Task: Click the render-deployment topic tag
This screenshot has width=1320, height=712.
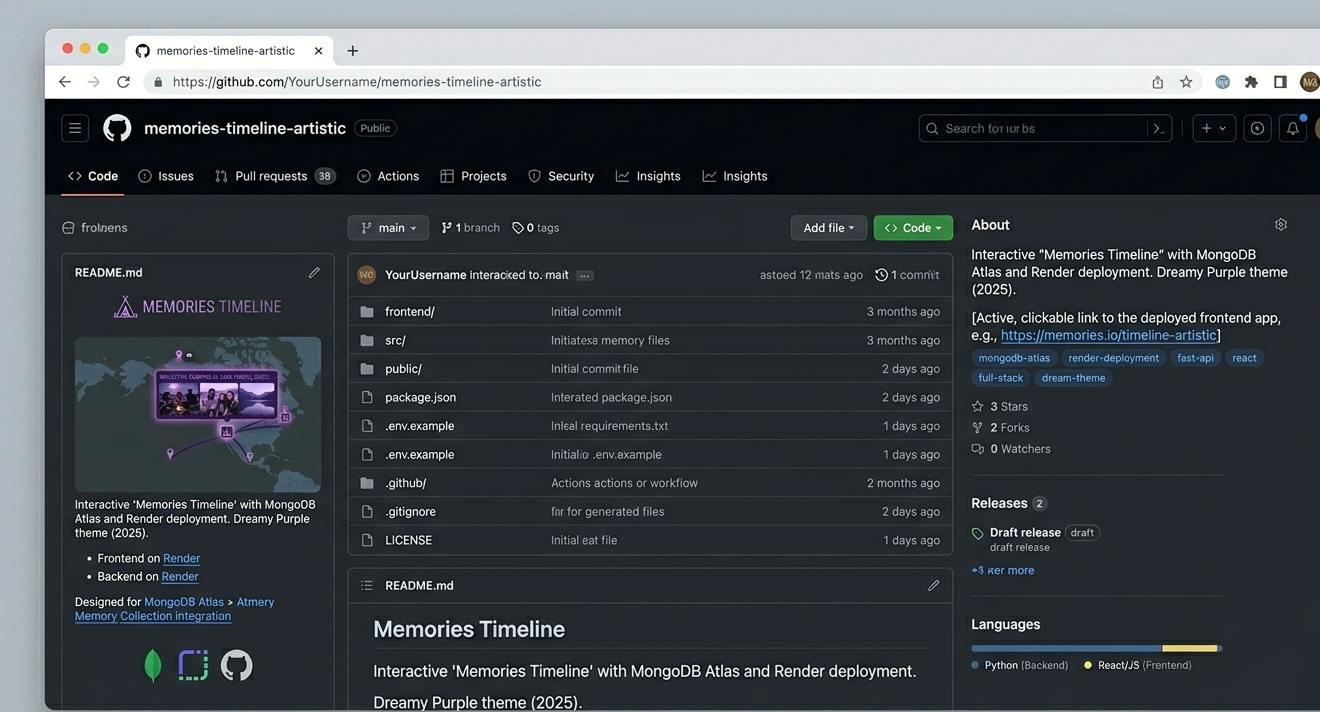Action: coord(1113,358)
